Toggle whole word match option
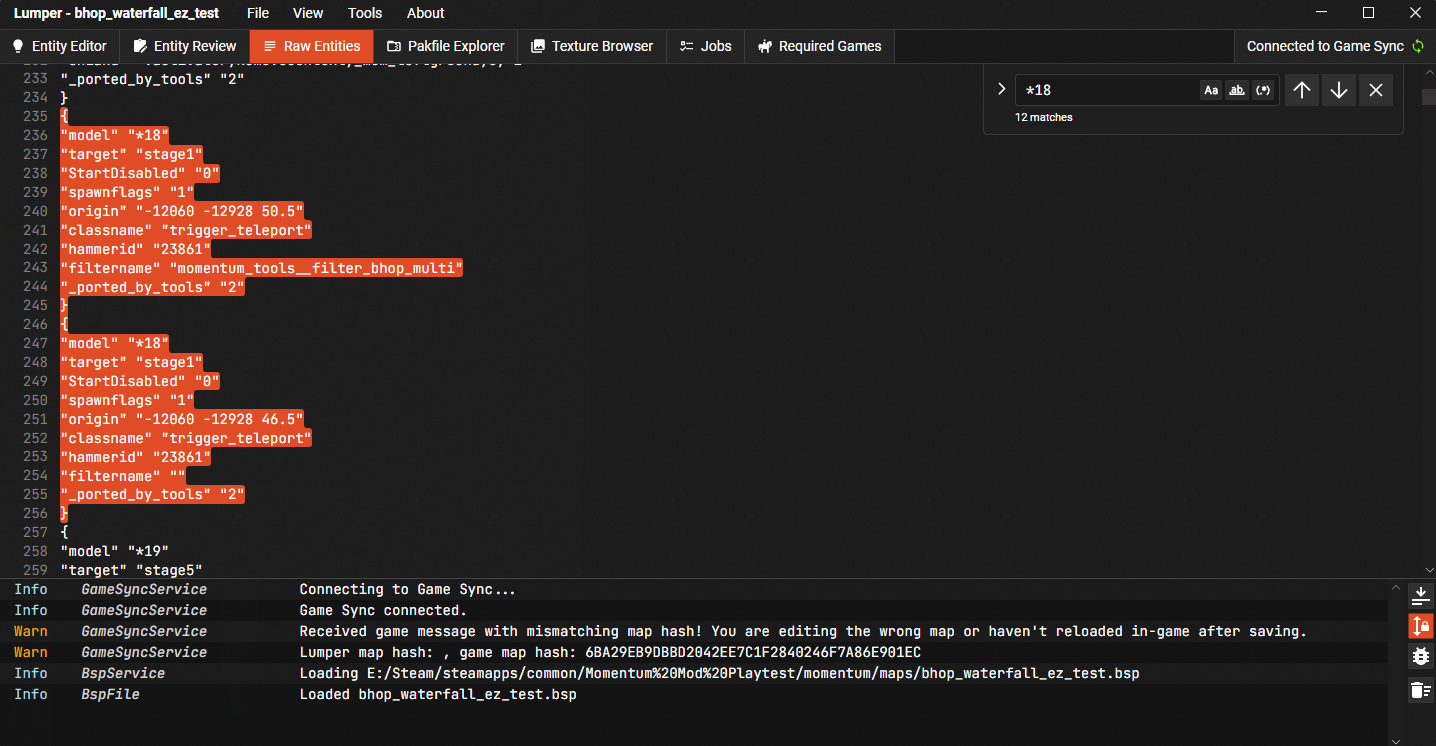Screen dimensions: 1436x746 [1237, 90]
